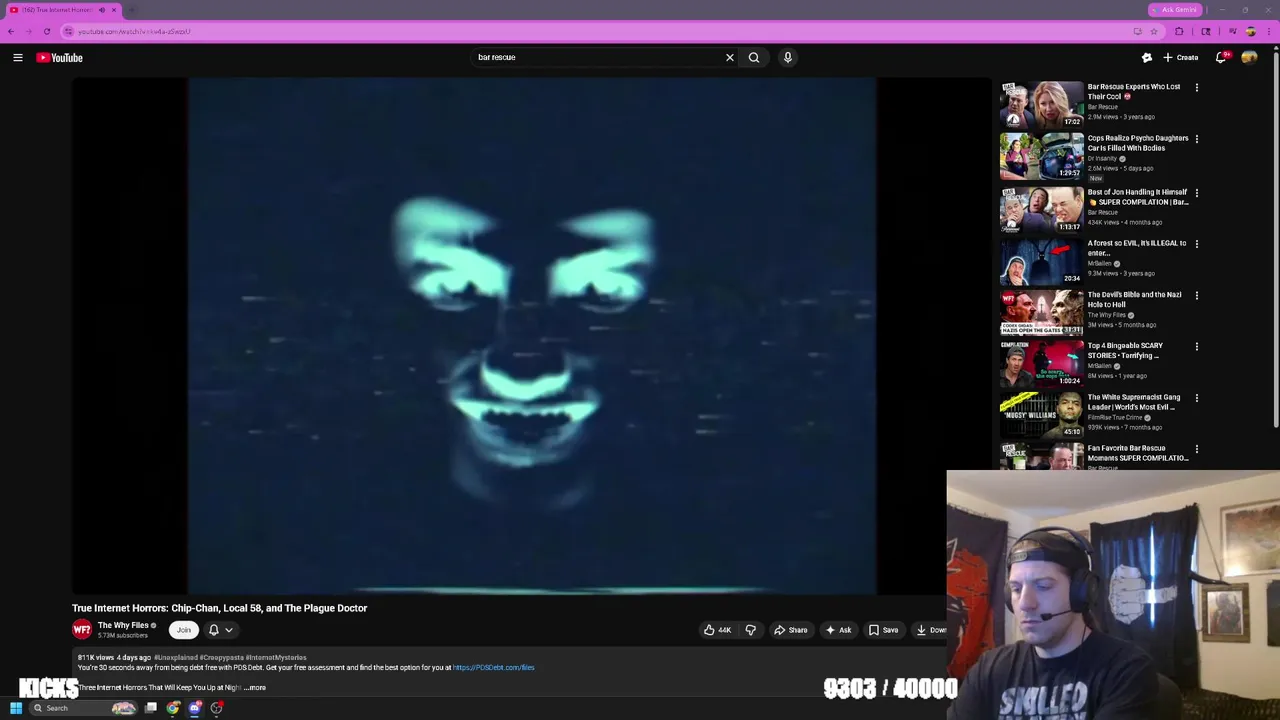Screen dimensions: 1280x720
Task: Open more options for "White Supremacist Gang Leader"
Action: (x=1197, y=398)
